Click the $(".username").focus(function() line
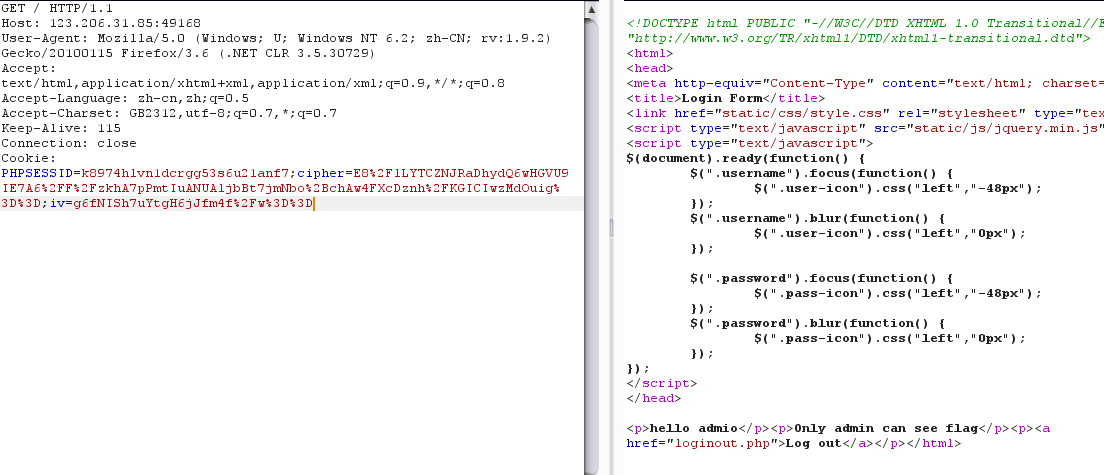The image size is (1104, 475). 824,173
